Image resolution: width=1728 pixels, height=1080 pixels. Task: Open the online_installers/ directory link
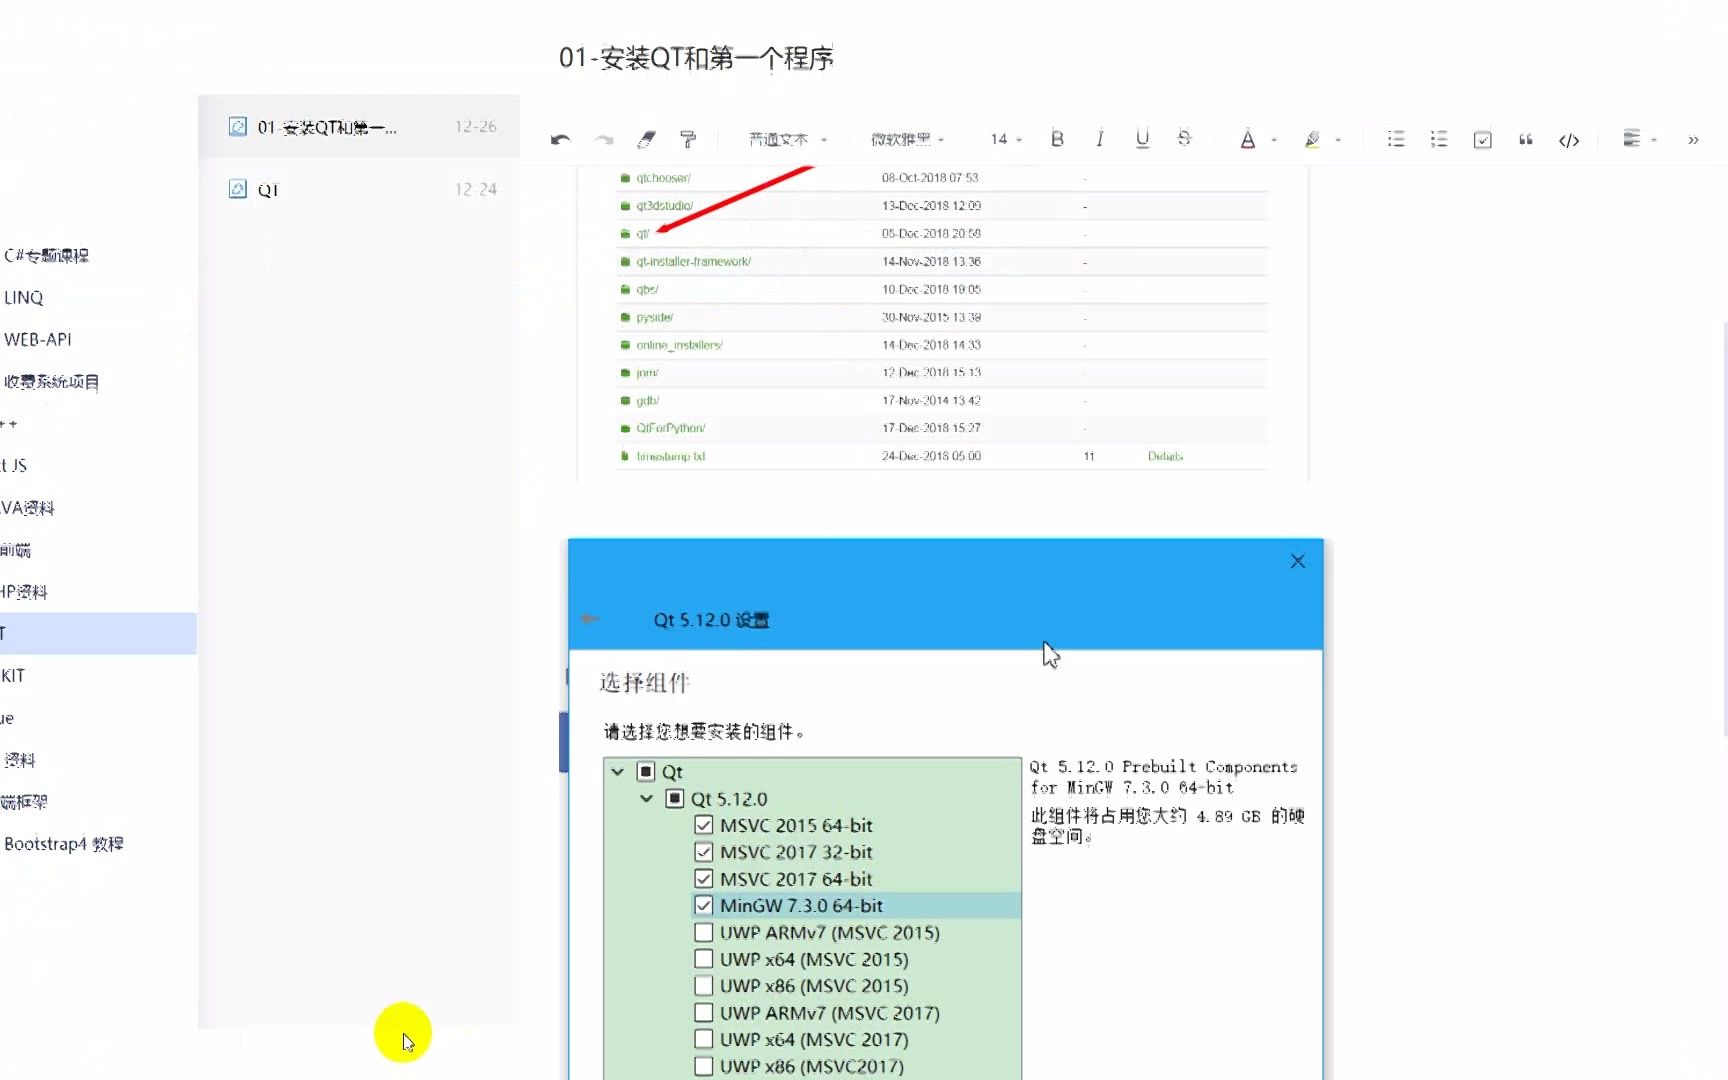click(x=679, y=345)
